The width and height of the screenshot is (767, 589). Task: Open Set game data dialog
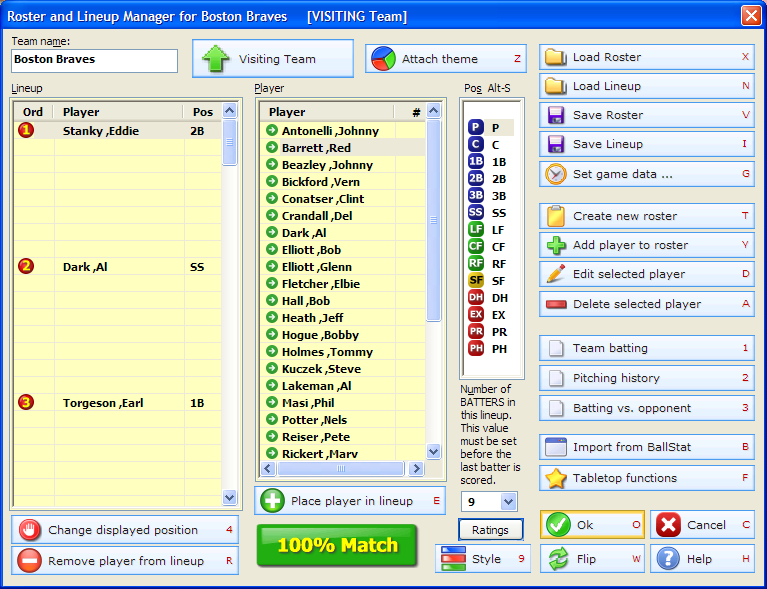point(647,174)
